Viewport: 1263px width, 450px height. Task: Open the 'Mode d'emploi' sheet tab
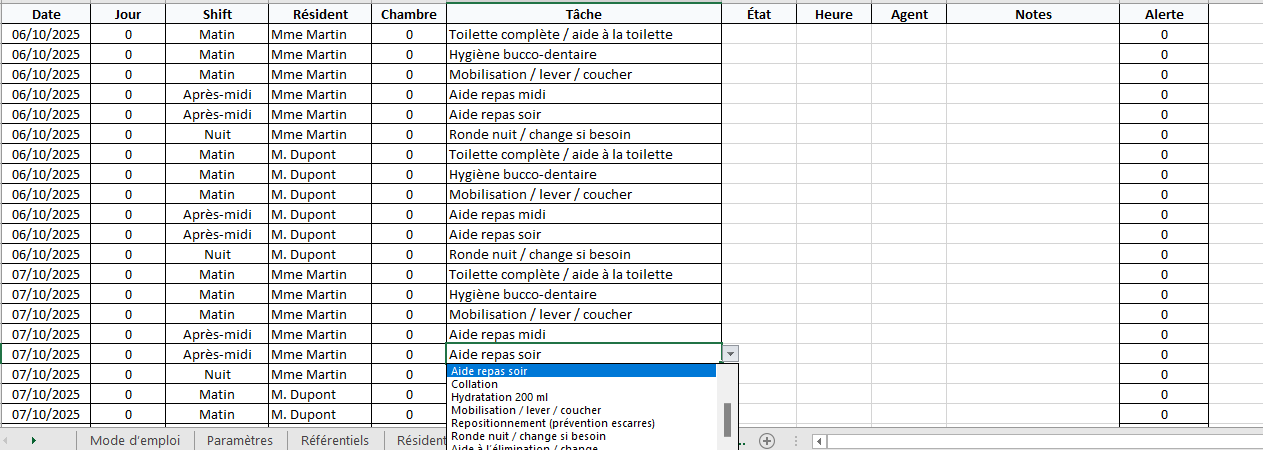click(135, 440)
